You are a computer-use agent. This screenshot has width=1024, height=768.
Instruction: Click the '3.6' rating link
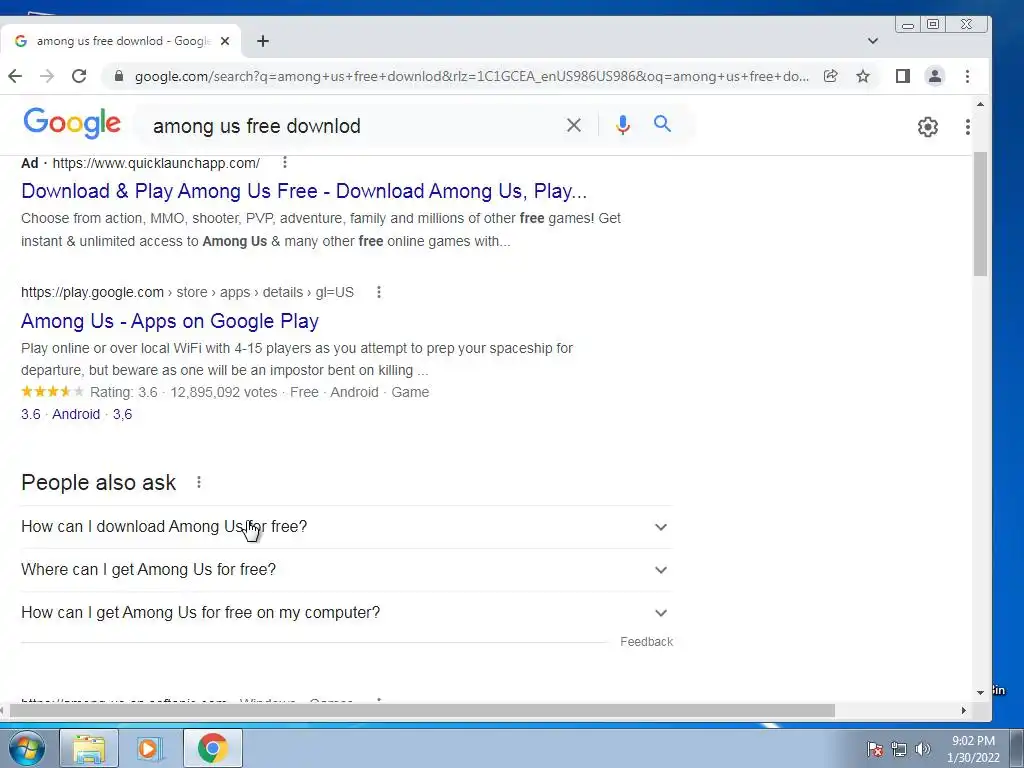point(31,414)
